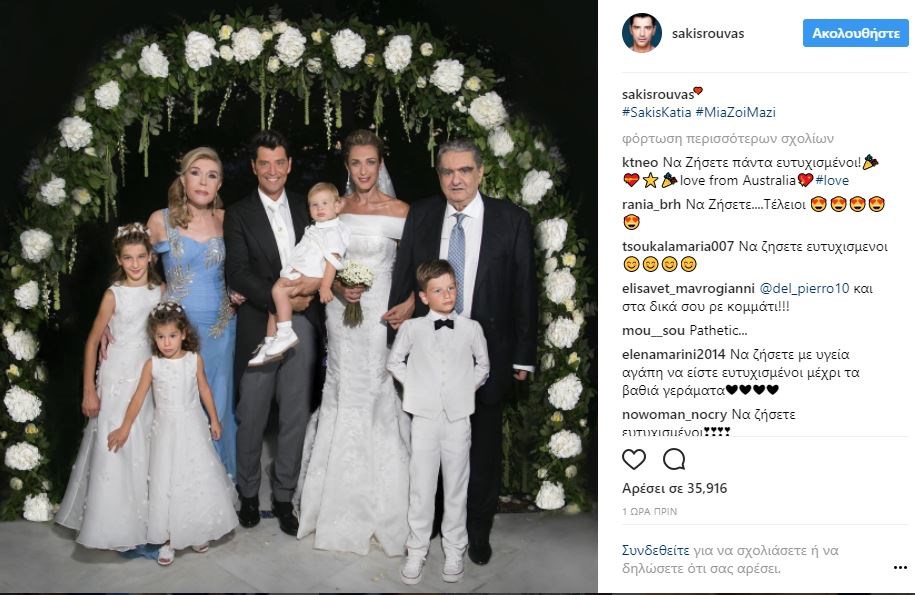The image size is (915, 595).
Task: Click the wedding photo image
Action: click(x=299, y=298)
